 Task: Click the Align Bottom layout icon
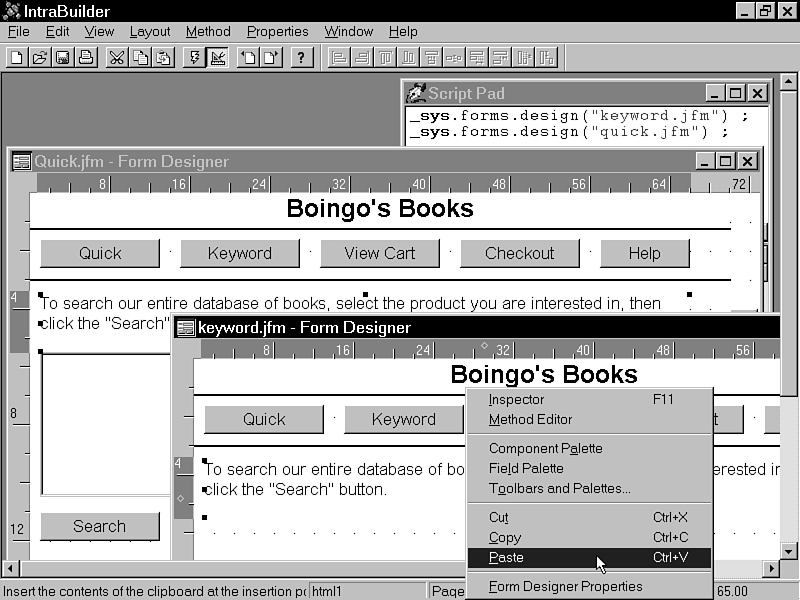[x=408, y=57]
